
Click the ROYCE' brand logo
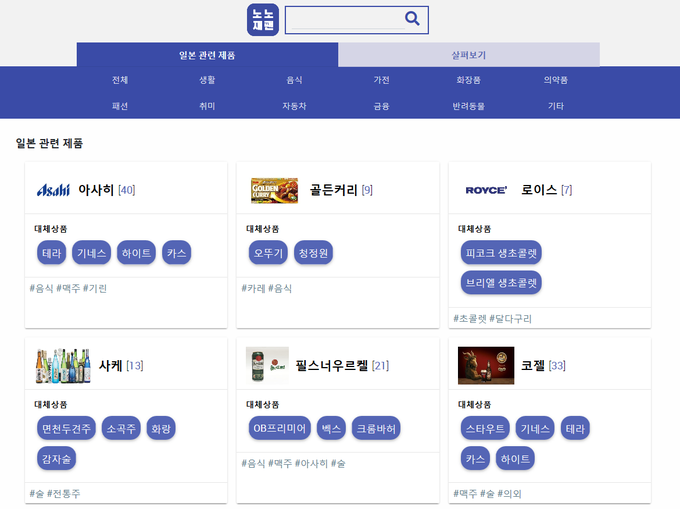pos(486,190)
